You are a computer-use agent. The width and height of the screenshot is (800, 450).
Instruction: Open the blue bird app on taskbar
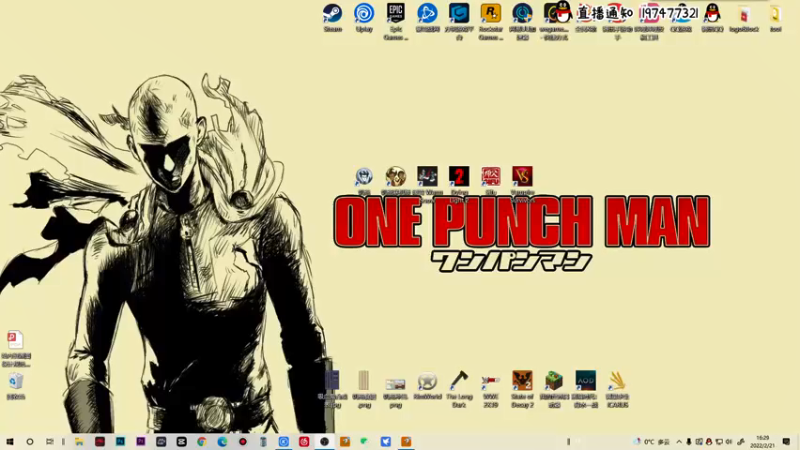coord(385,442)
